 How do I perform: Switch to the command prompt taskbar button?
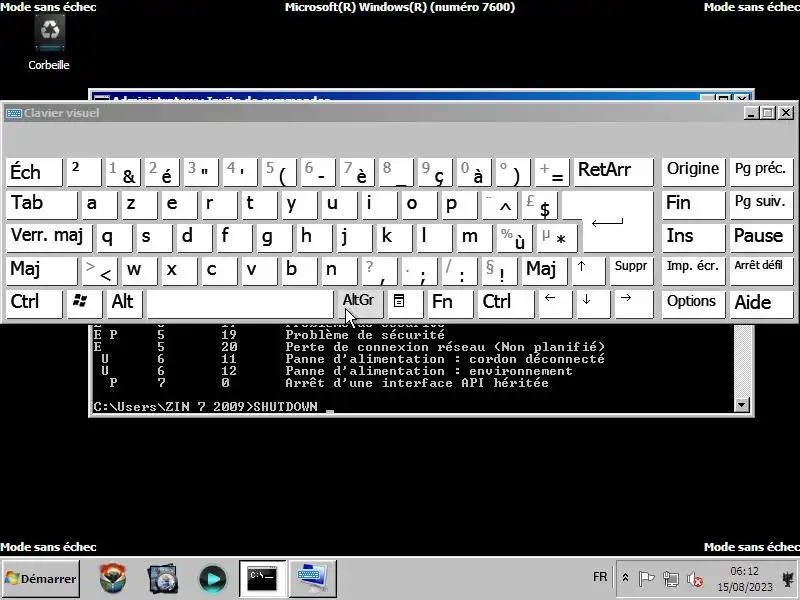[x=263, y=578]
